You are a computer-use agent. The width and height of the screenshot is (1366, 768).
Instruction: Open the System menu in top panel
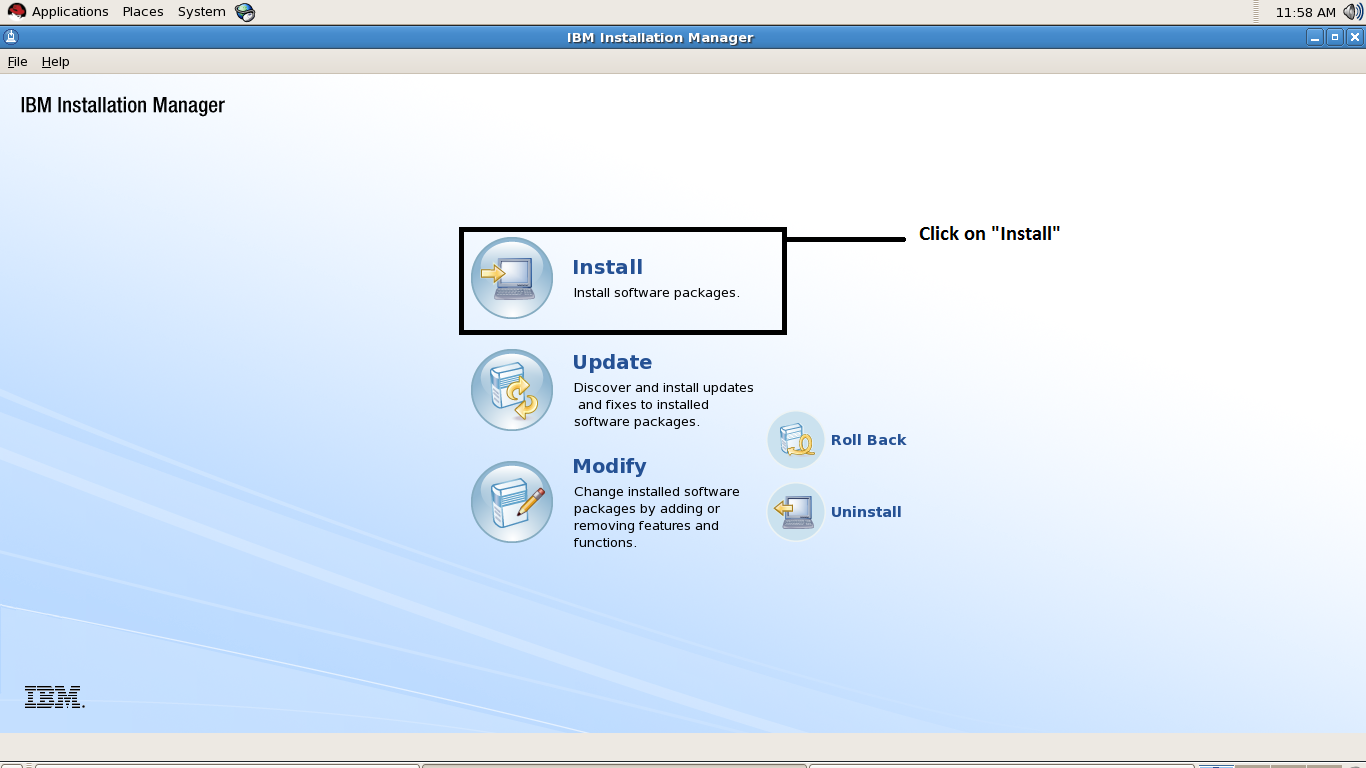202,12
